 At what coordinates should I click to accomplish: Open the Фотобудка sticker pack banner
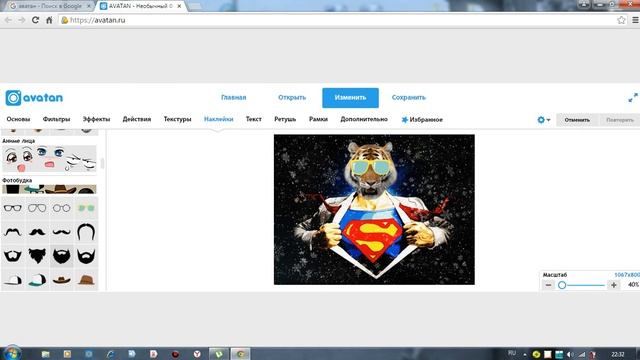click(x=49, y=189)
